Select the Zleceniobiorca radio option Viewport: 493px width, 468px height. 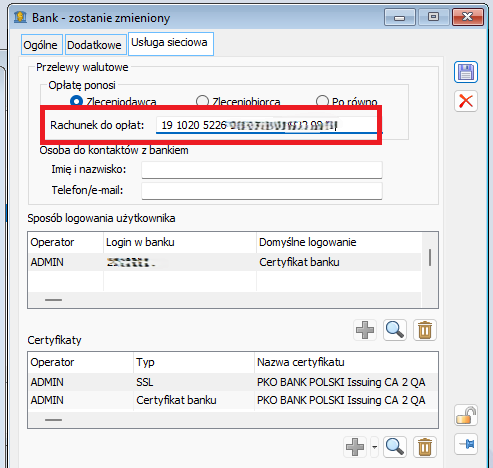[202, 101]
